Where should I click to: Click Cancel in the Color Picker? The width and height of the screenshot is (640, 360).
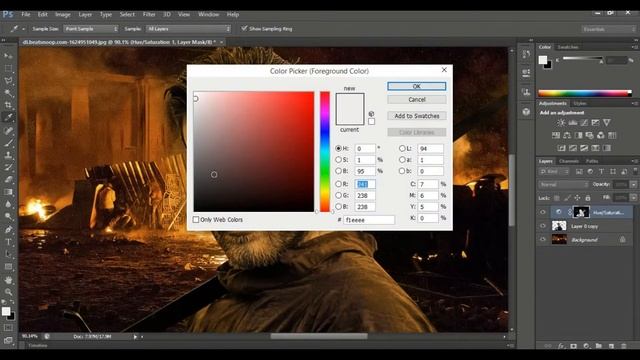click(417, 100)
